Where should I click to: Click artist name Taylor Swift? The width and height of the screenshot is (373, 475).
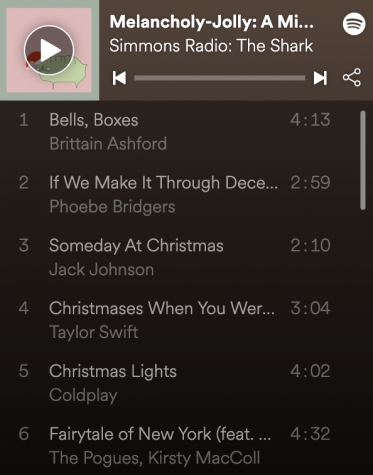click(x=94, y=332)
